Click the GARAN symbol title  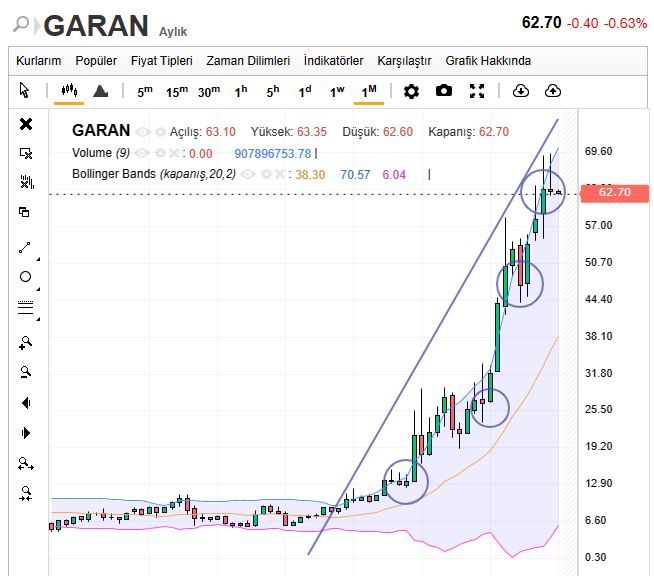(x=96, y=26)
